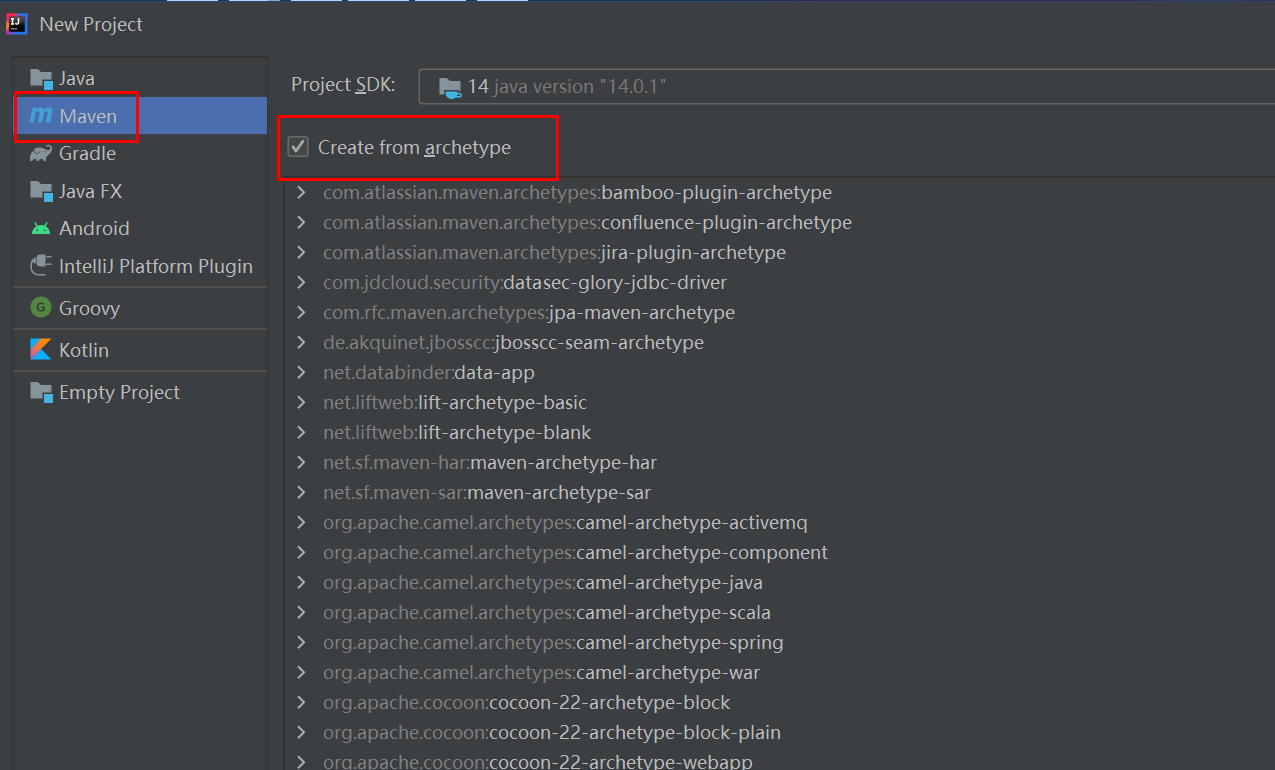Expand the cocoon-22-archetype-block row
Screen dimensions: 1275x770
pos(301,703)
